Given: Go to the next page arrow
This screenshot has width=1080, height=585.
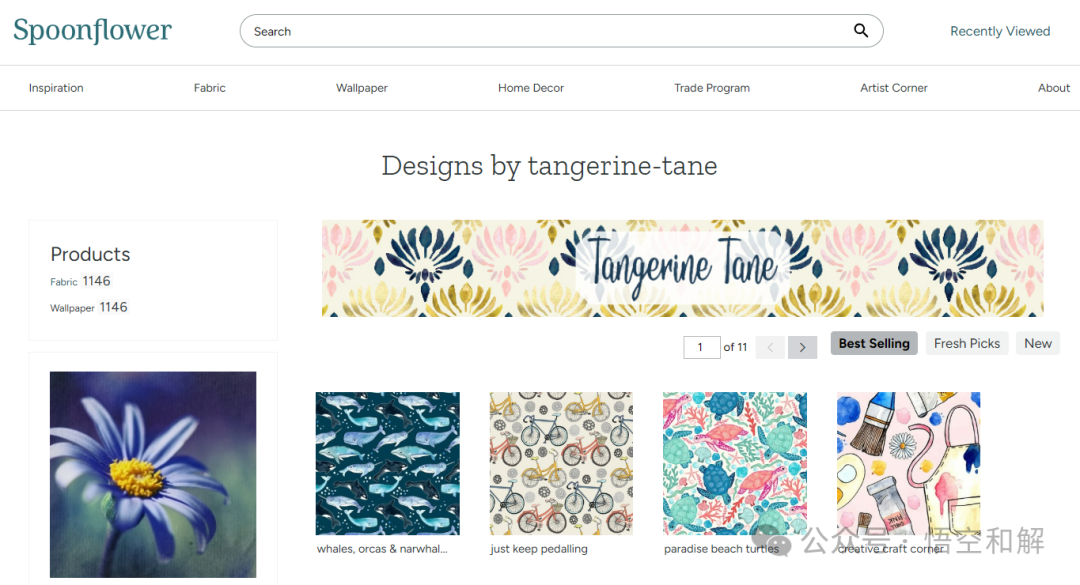Looking at the screenshot, I should tap(802, 347).
